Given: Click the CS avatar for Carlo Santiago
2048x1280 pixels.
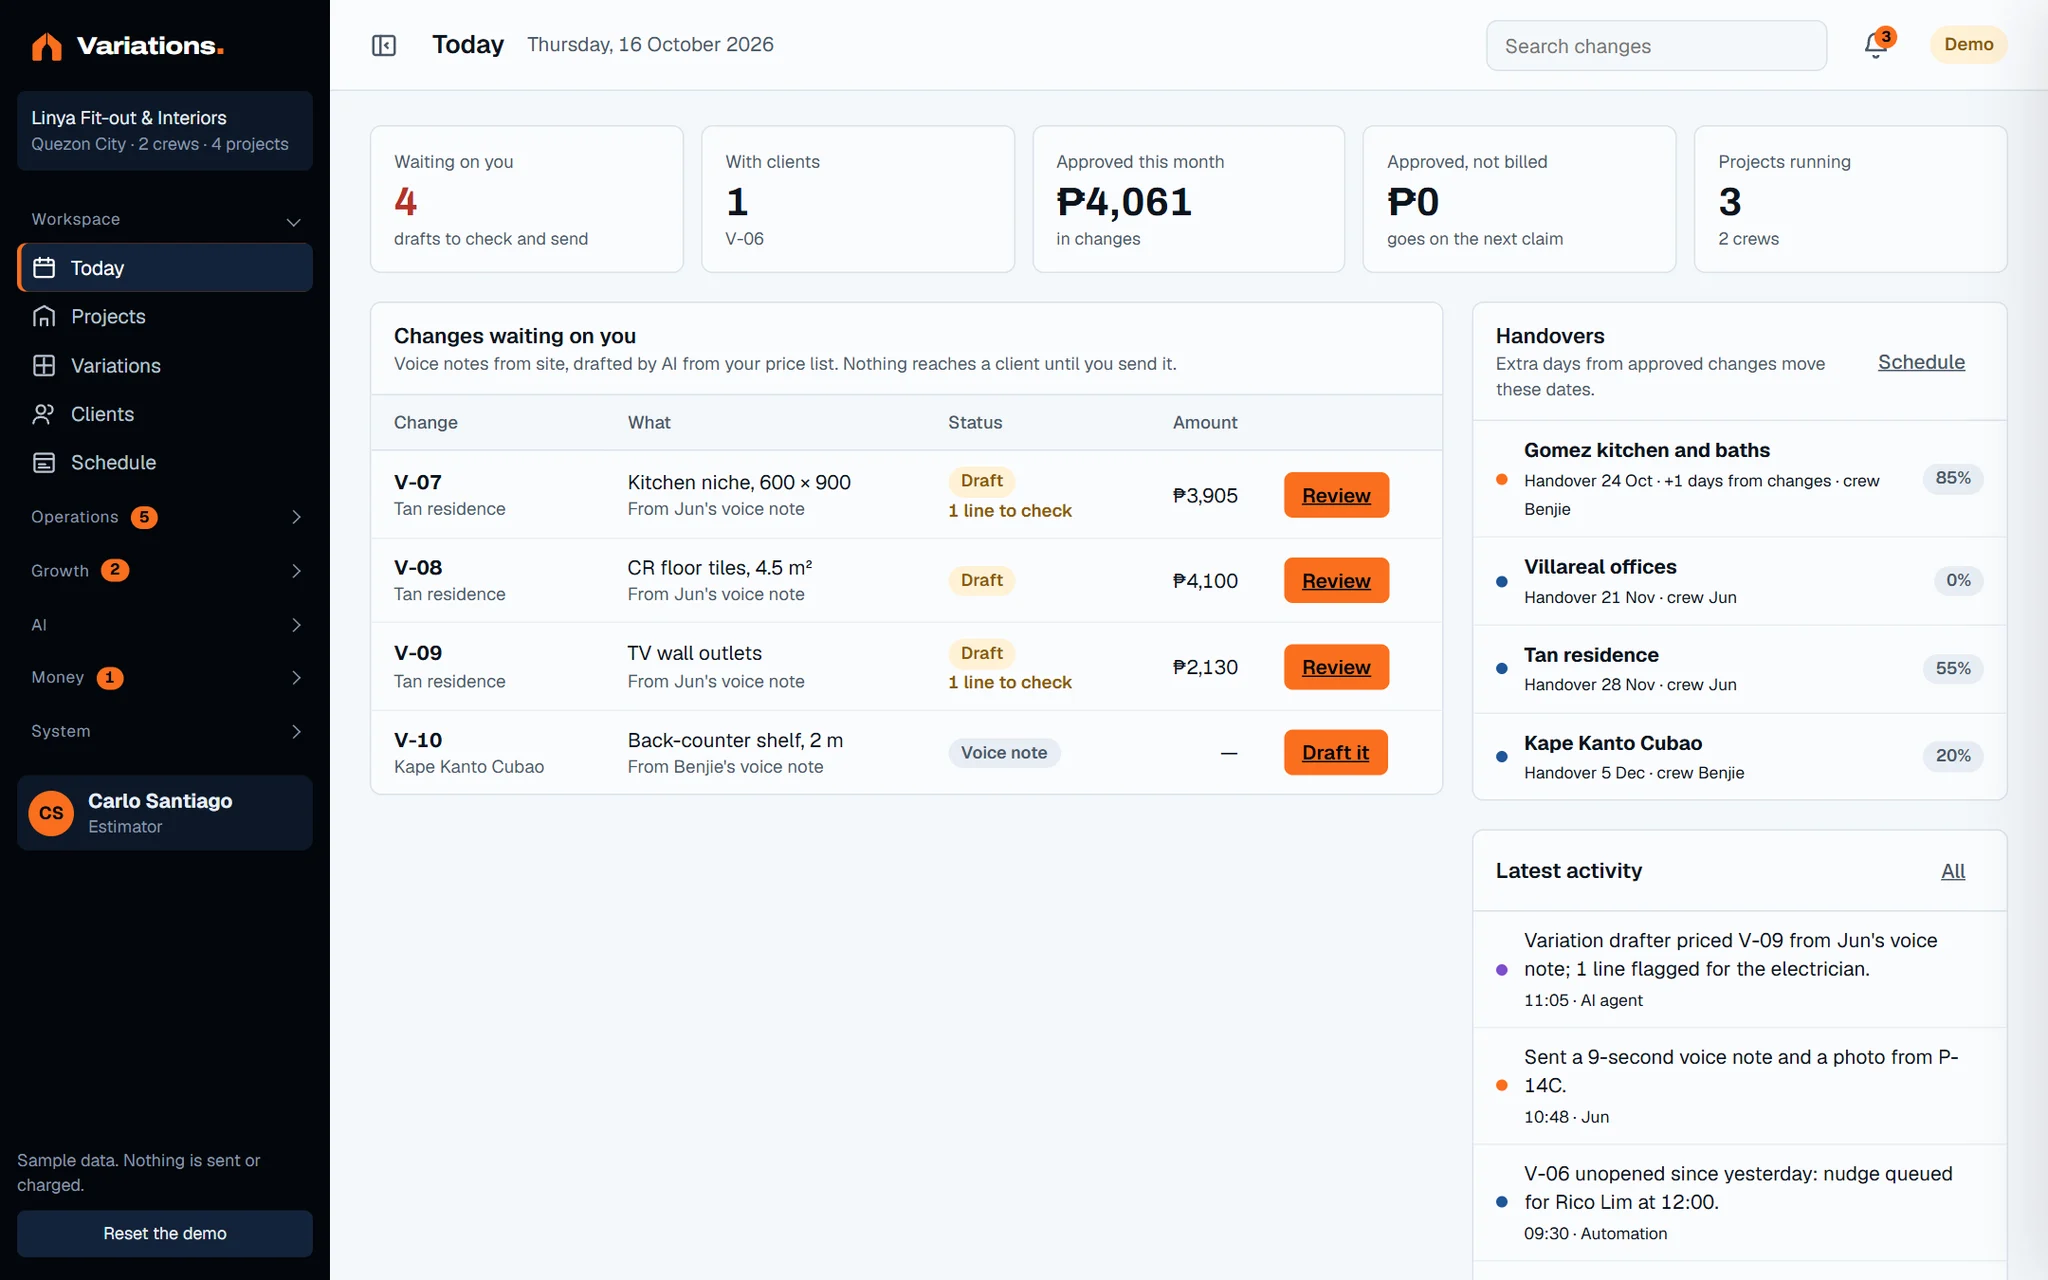Looking at the screenshot, I should pyautogui.click(x=51, y=813).
